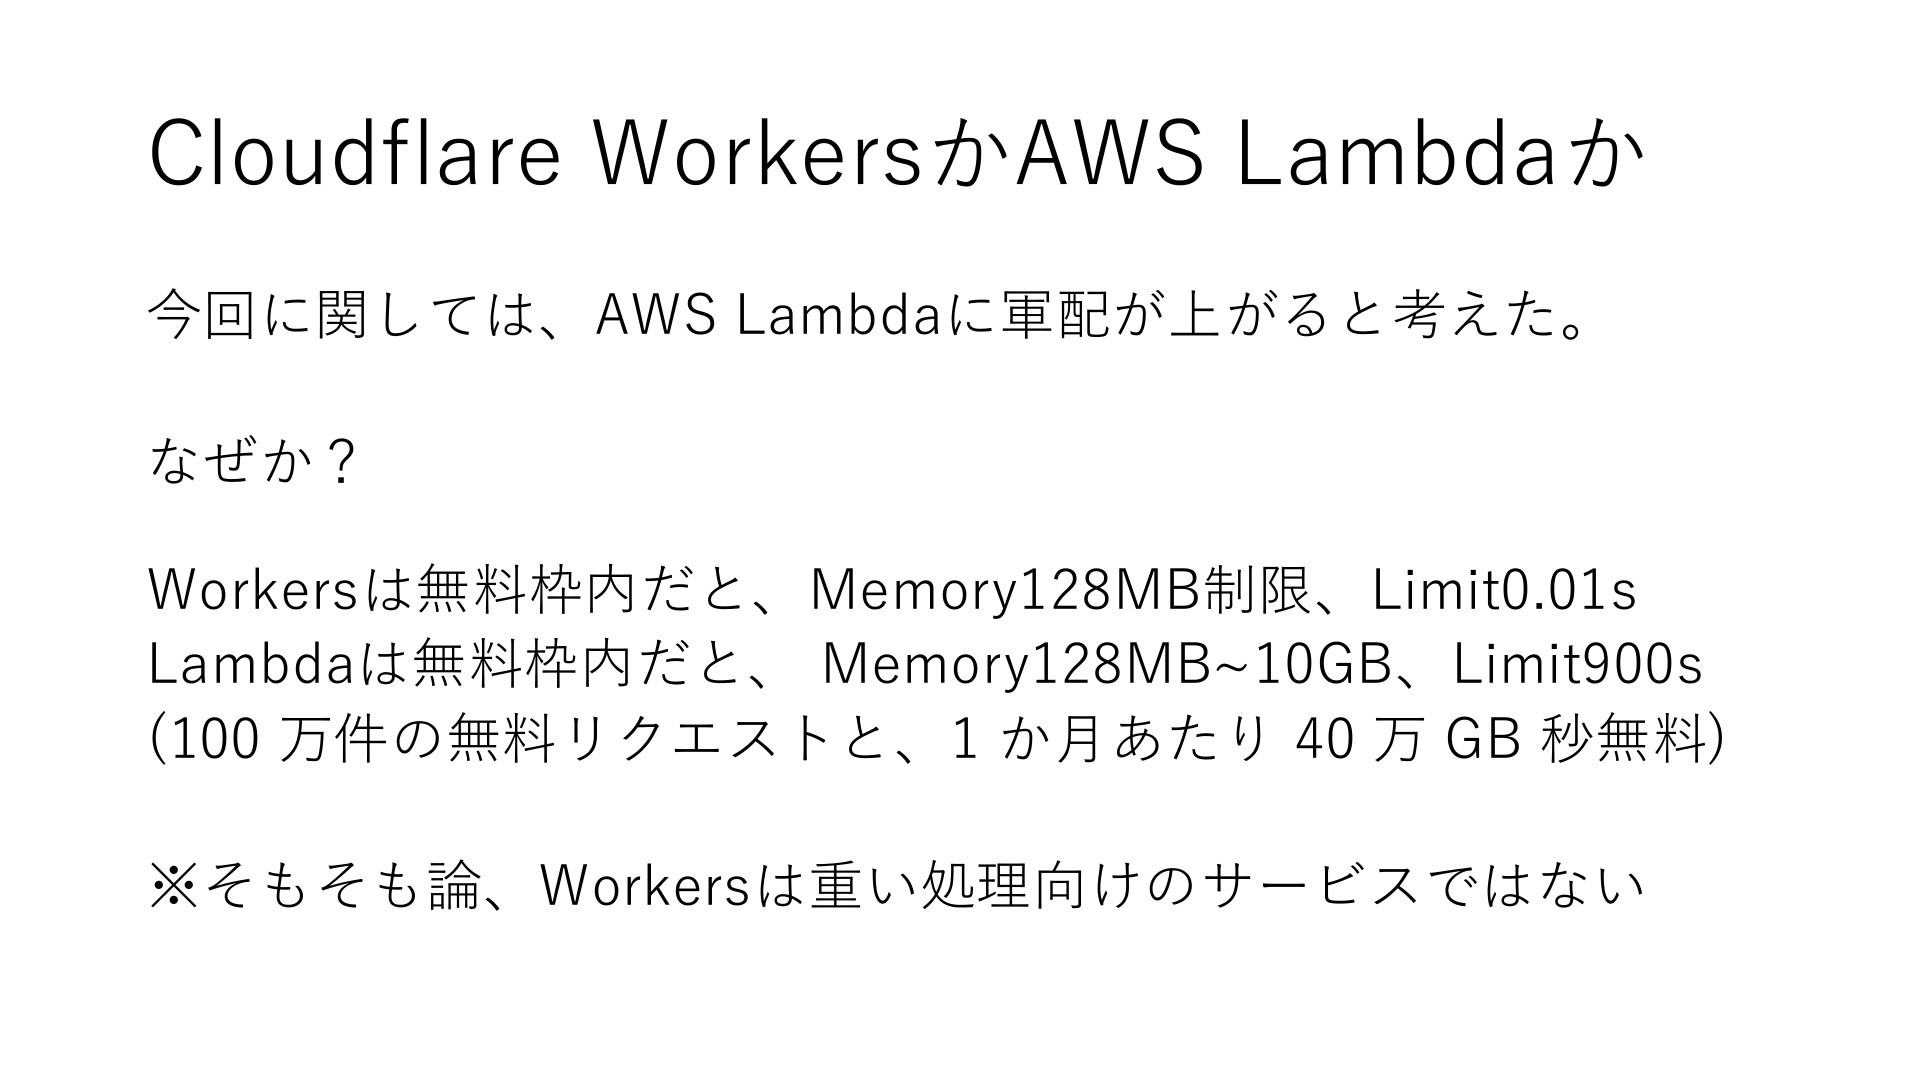
Task: Click the Workersは無料枠内だと line
Action: coord(892,589)
